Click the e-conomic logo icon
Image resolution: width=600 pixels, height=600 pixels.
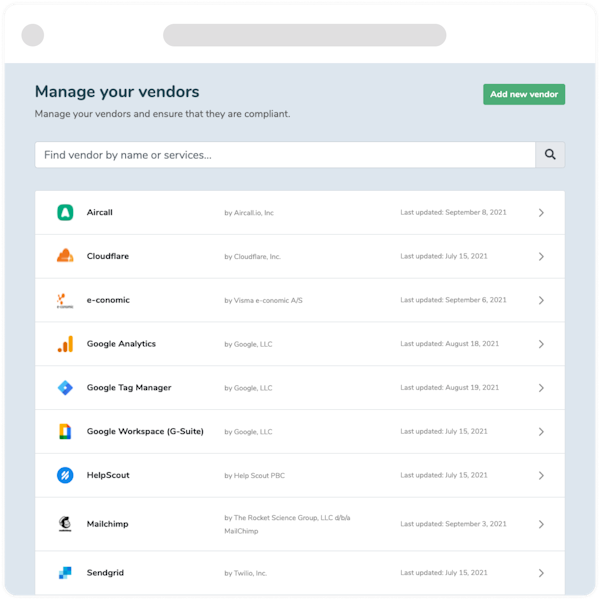[x=65, y=300]
